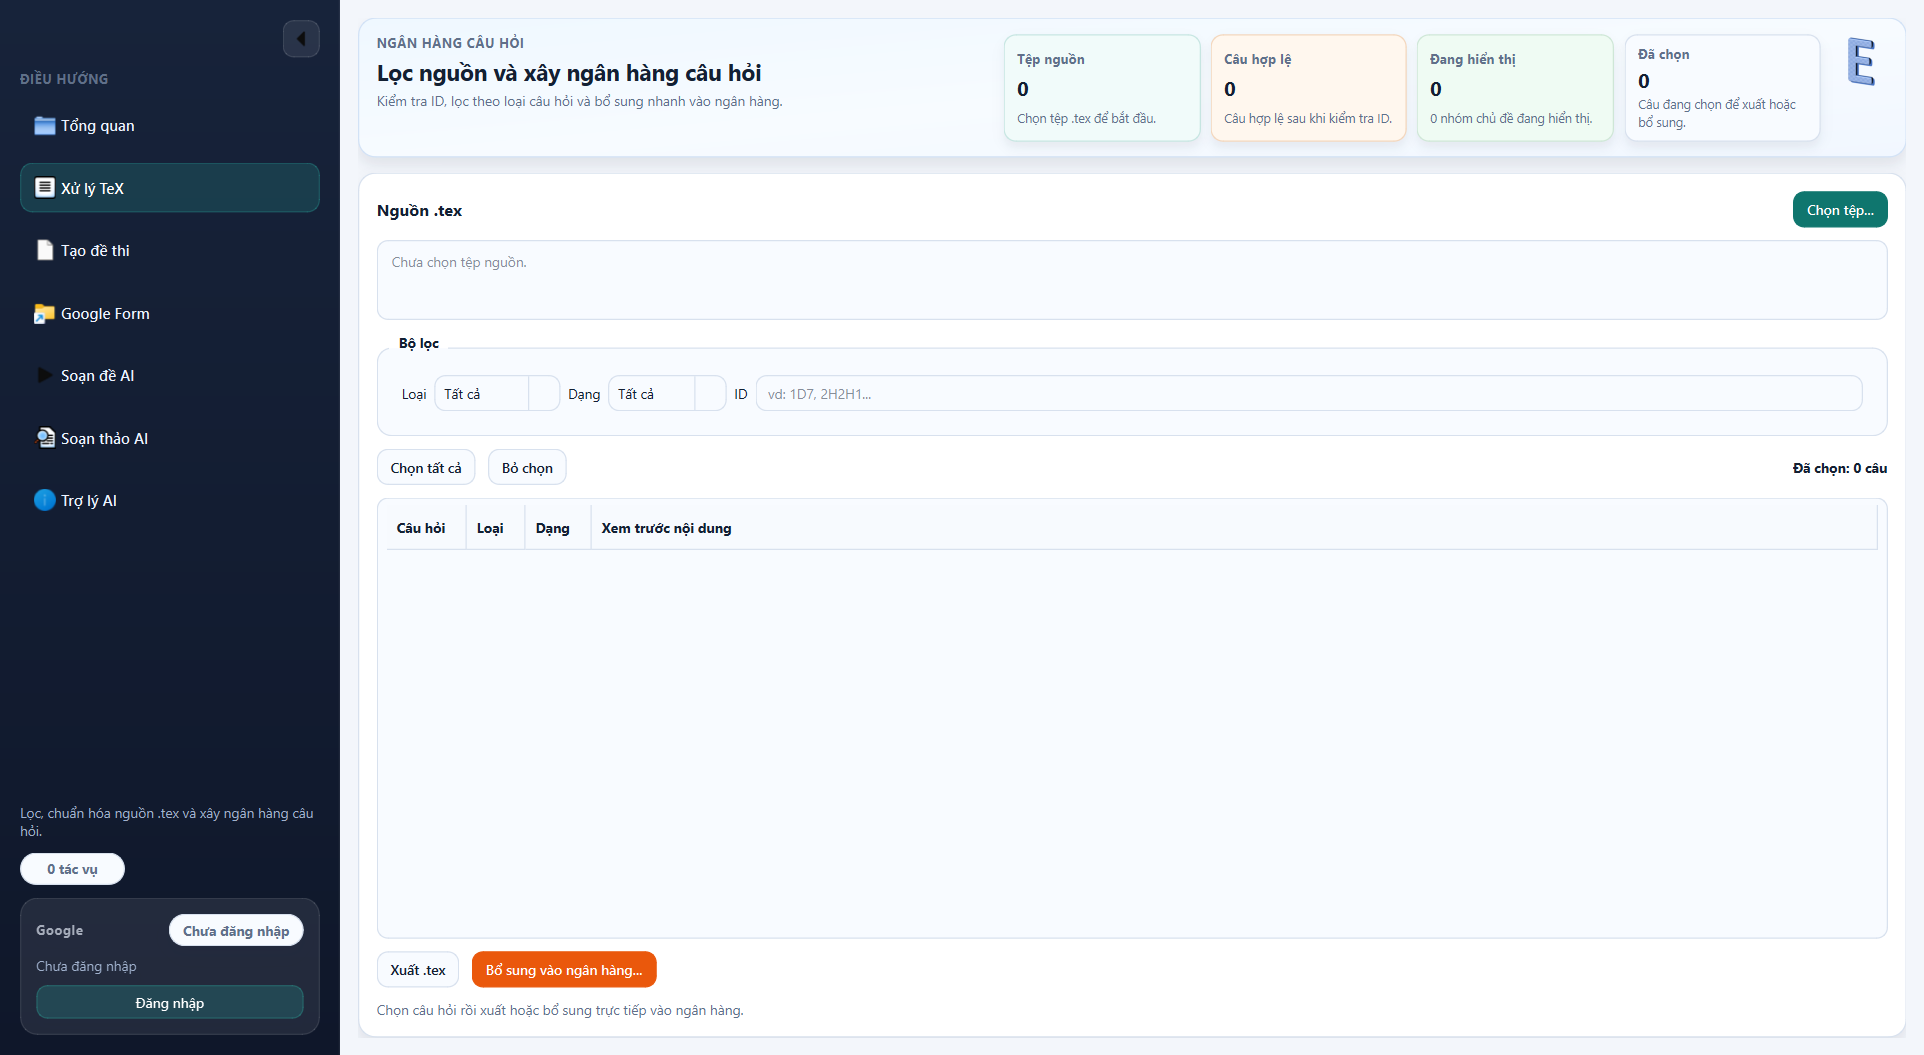Click the Xuất .tex button
The width and height of the screenshot is (1924, 1055).
pos(418,970)
